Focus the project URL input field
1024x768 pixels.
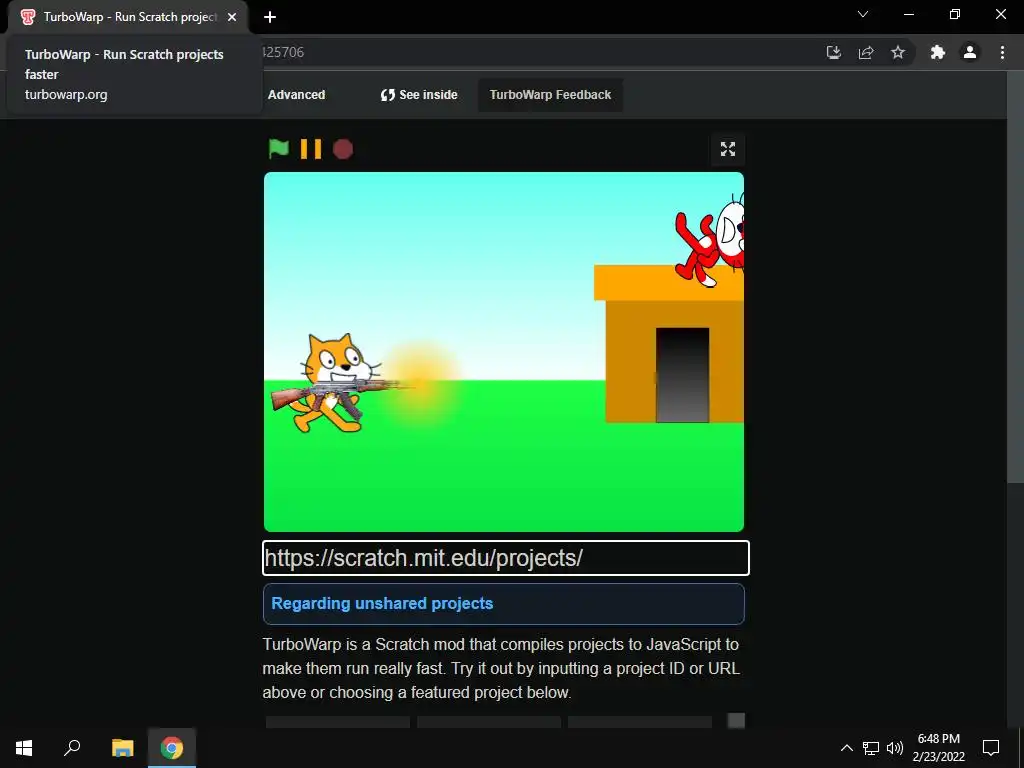505,558
